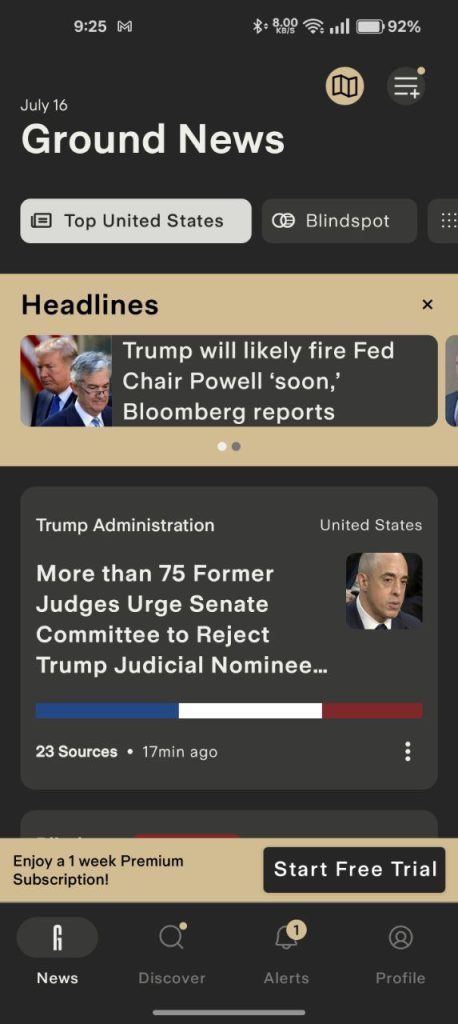458x1024 pixels.
Task: Select the Top United States tab
Action: pos(136,221)
